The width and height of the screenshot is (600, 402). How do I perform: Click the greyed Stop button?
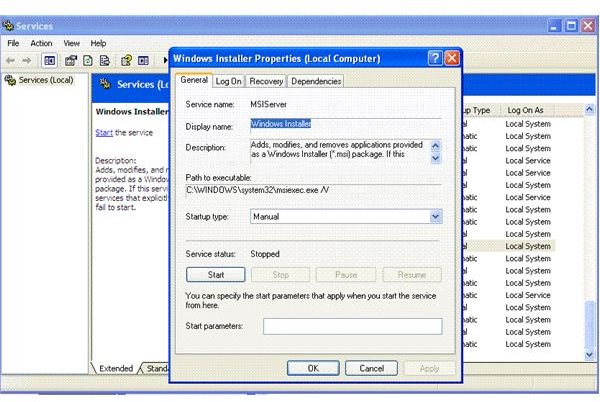(x=280, y=275)
